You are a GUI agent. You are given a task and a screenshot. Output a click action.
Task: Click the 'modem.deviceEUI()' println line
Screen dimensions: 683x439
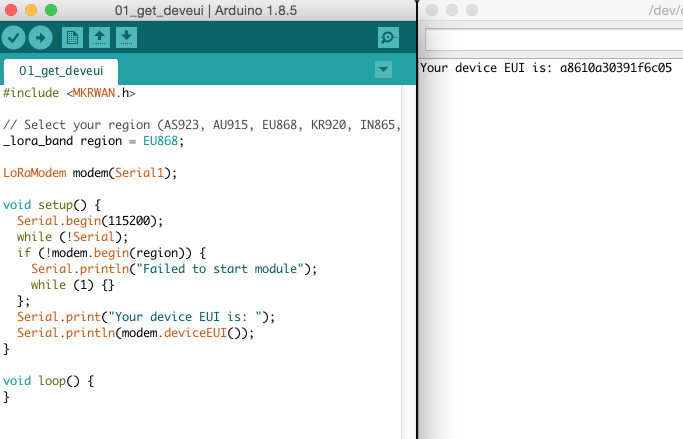[135, 333]
